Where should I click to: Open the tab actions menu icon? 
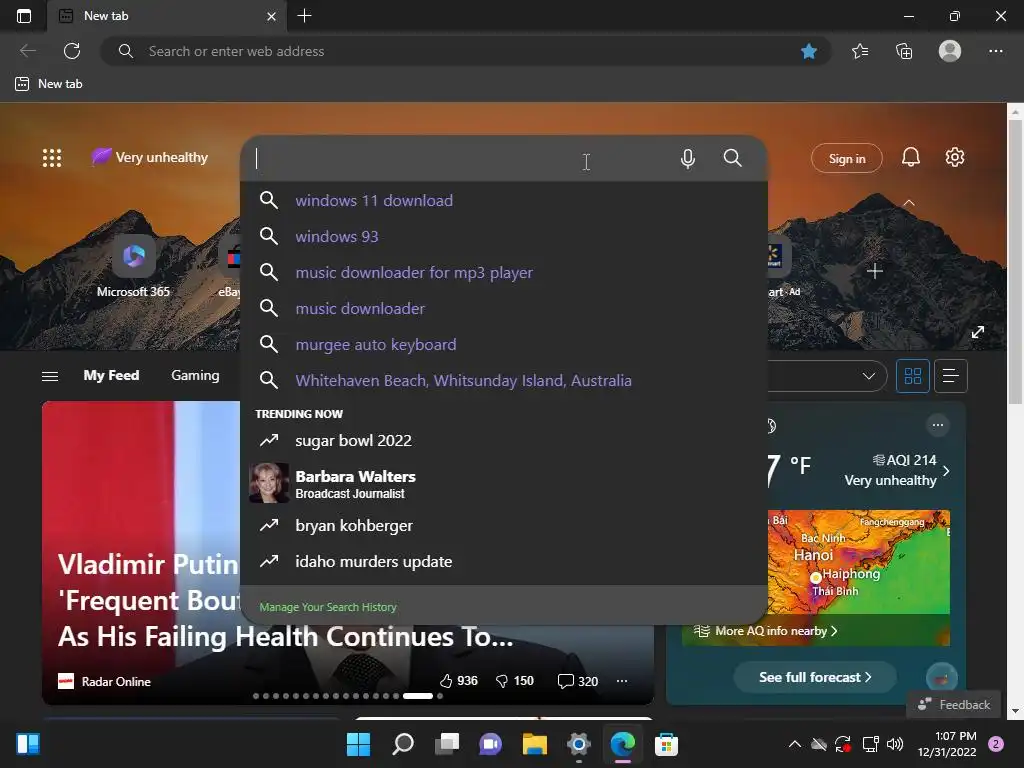24,16
